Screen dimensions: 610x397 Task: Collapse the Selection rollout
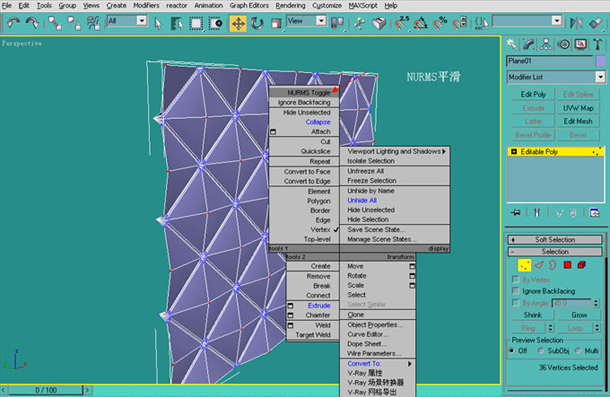click(555, 252)
